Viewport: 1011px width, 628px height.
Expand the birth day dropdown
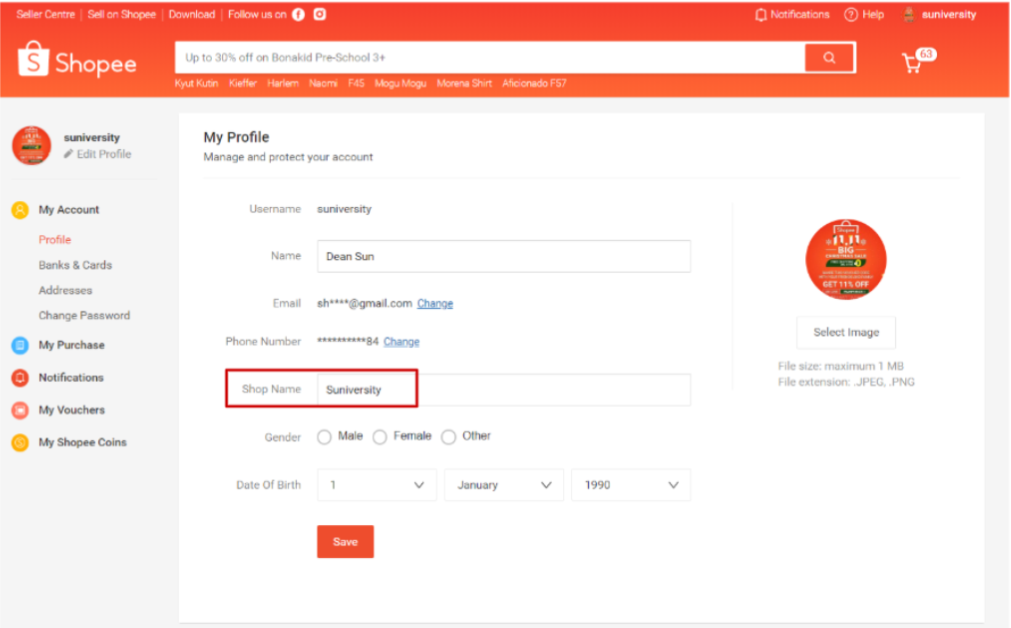377,485
